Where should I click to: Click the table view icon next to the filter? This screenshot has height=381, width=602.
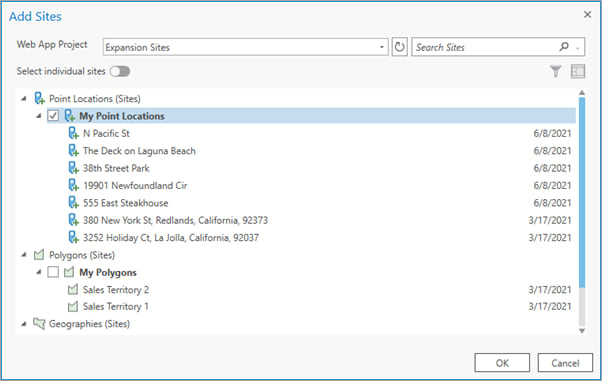pyautogui.click(x=577, y=71)
